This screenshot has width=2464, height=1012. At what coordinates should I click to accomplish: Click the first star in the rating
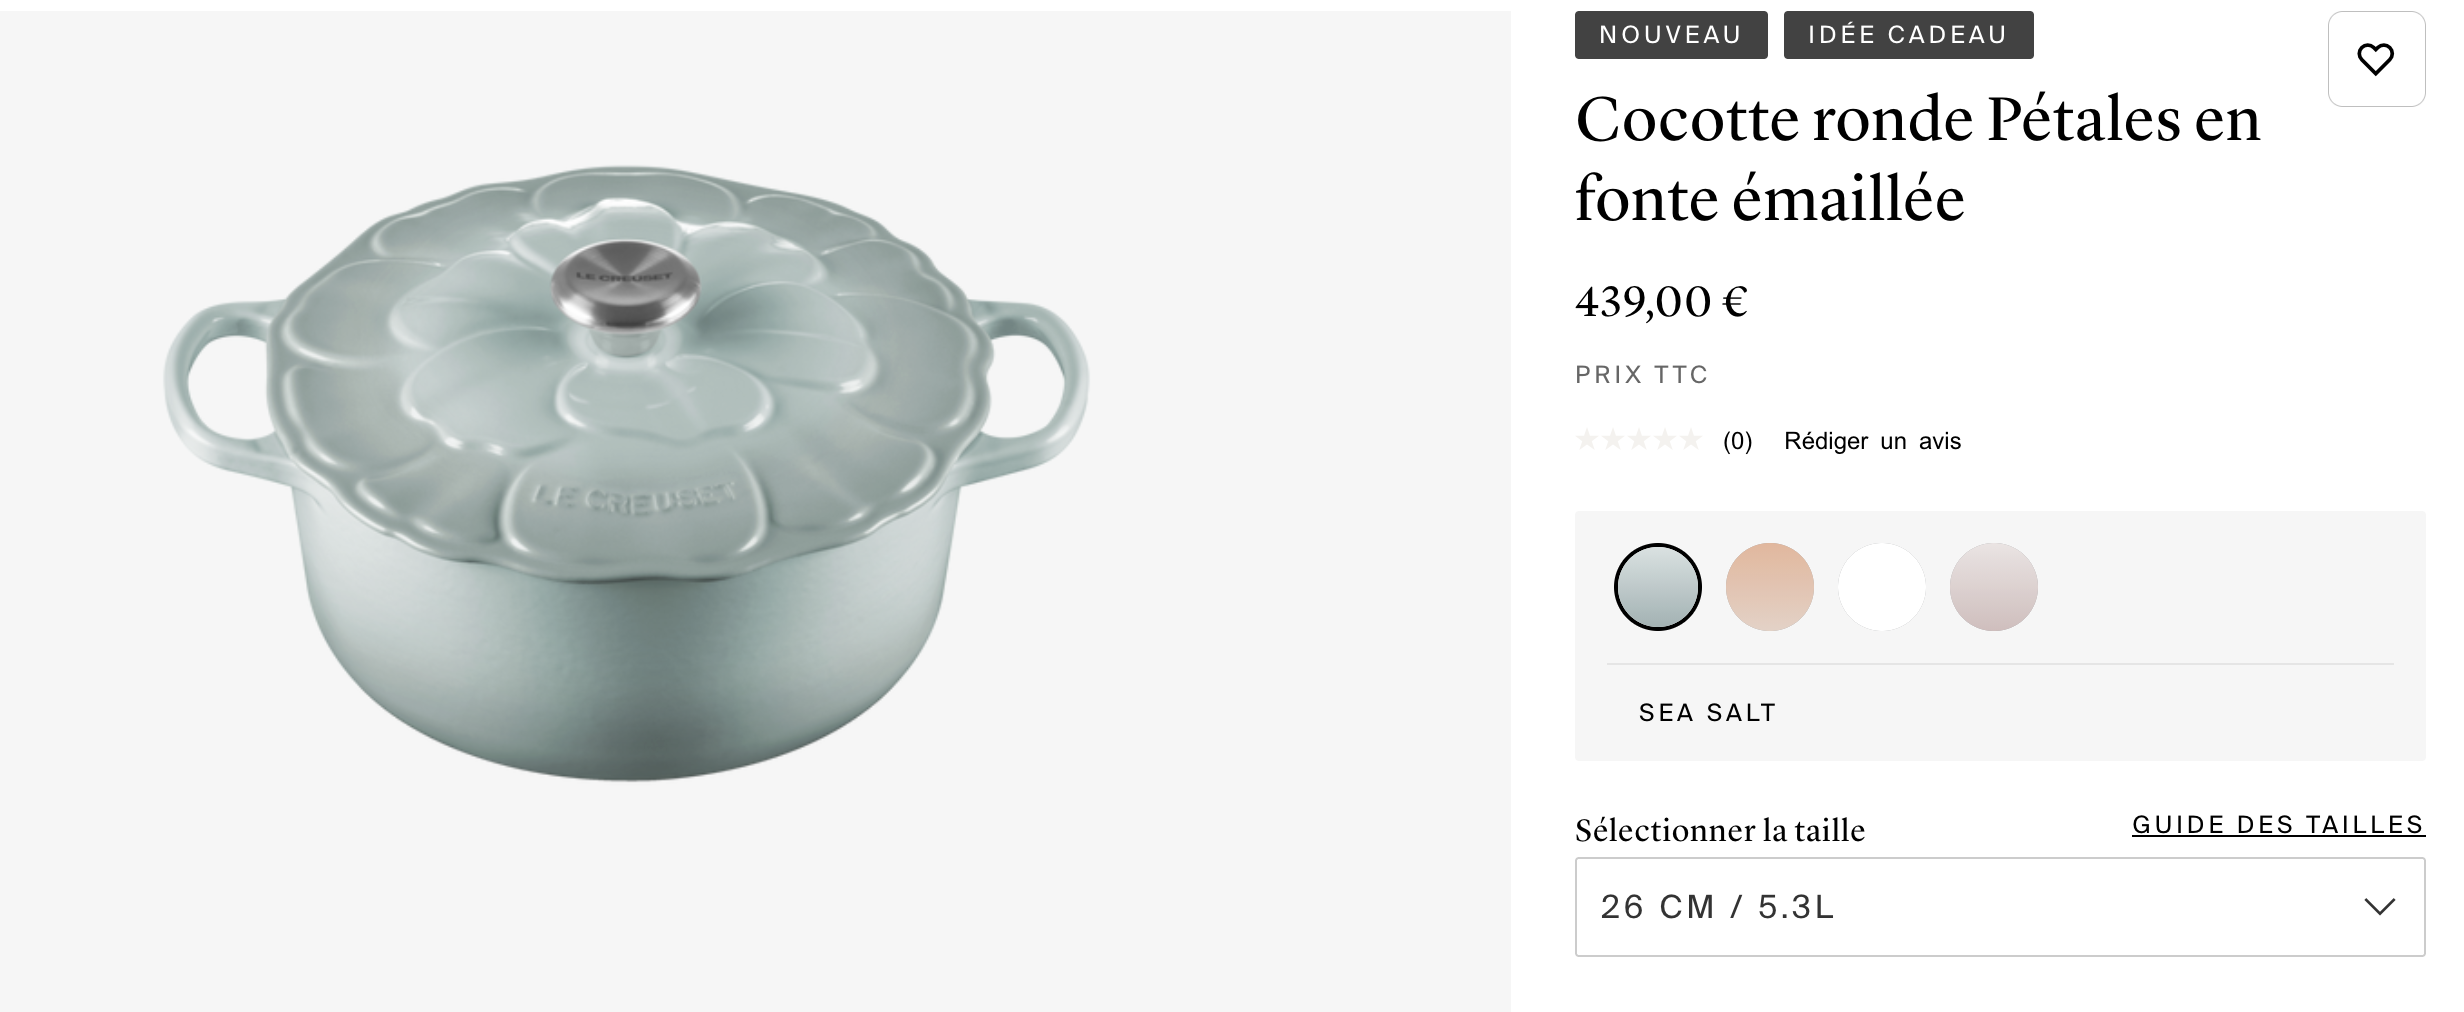1587,440
